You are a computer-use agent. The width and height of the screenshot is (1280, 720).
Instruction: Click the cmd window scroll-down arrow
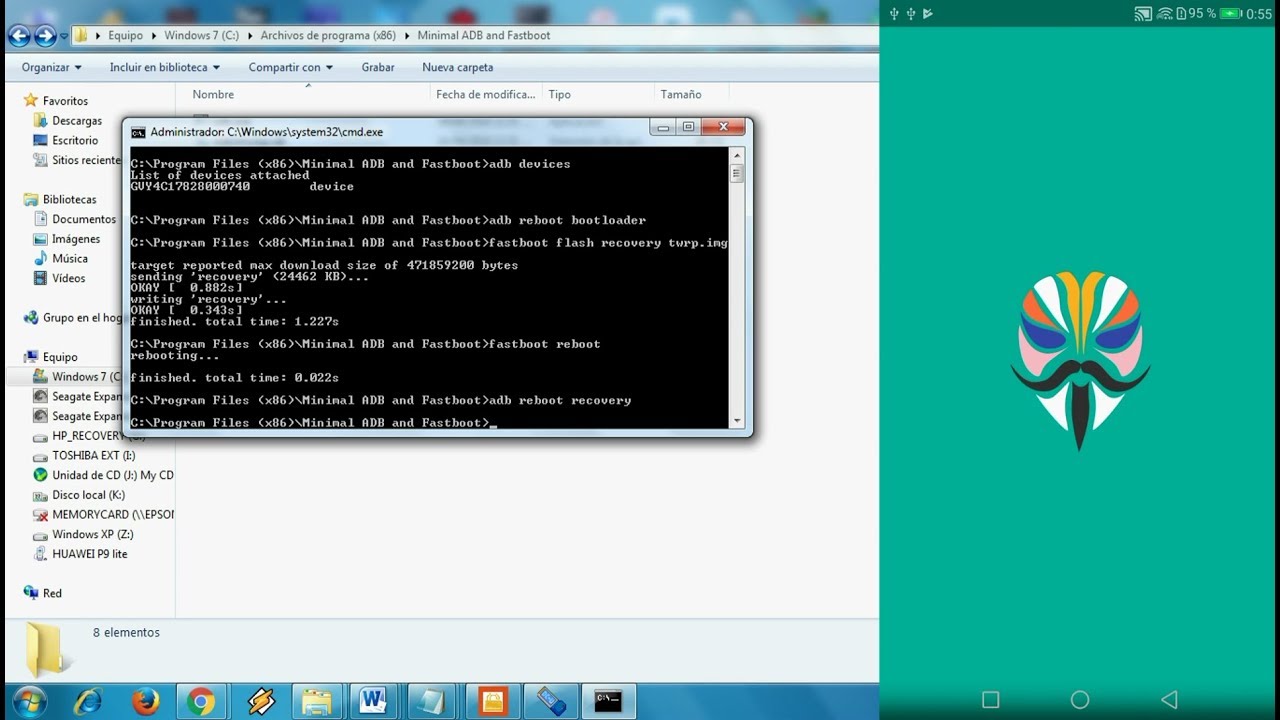[737, 421]
